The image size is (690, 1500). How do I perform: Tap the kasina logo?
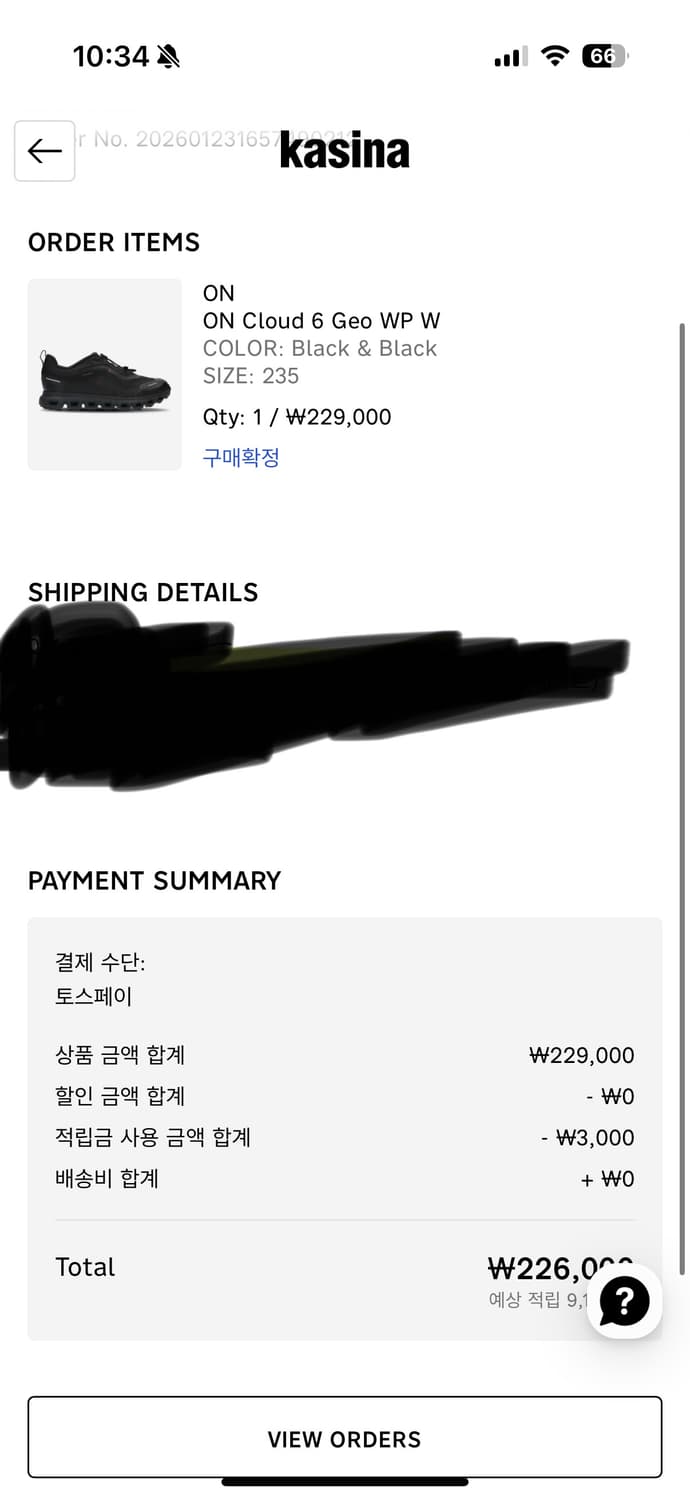point(344,150)
